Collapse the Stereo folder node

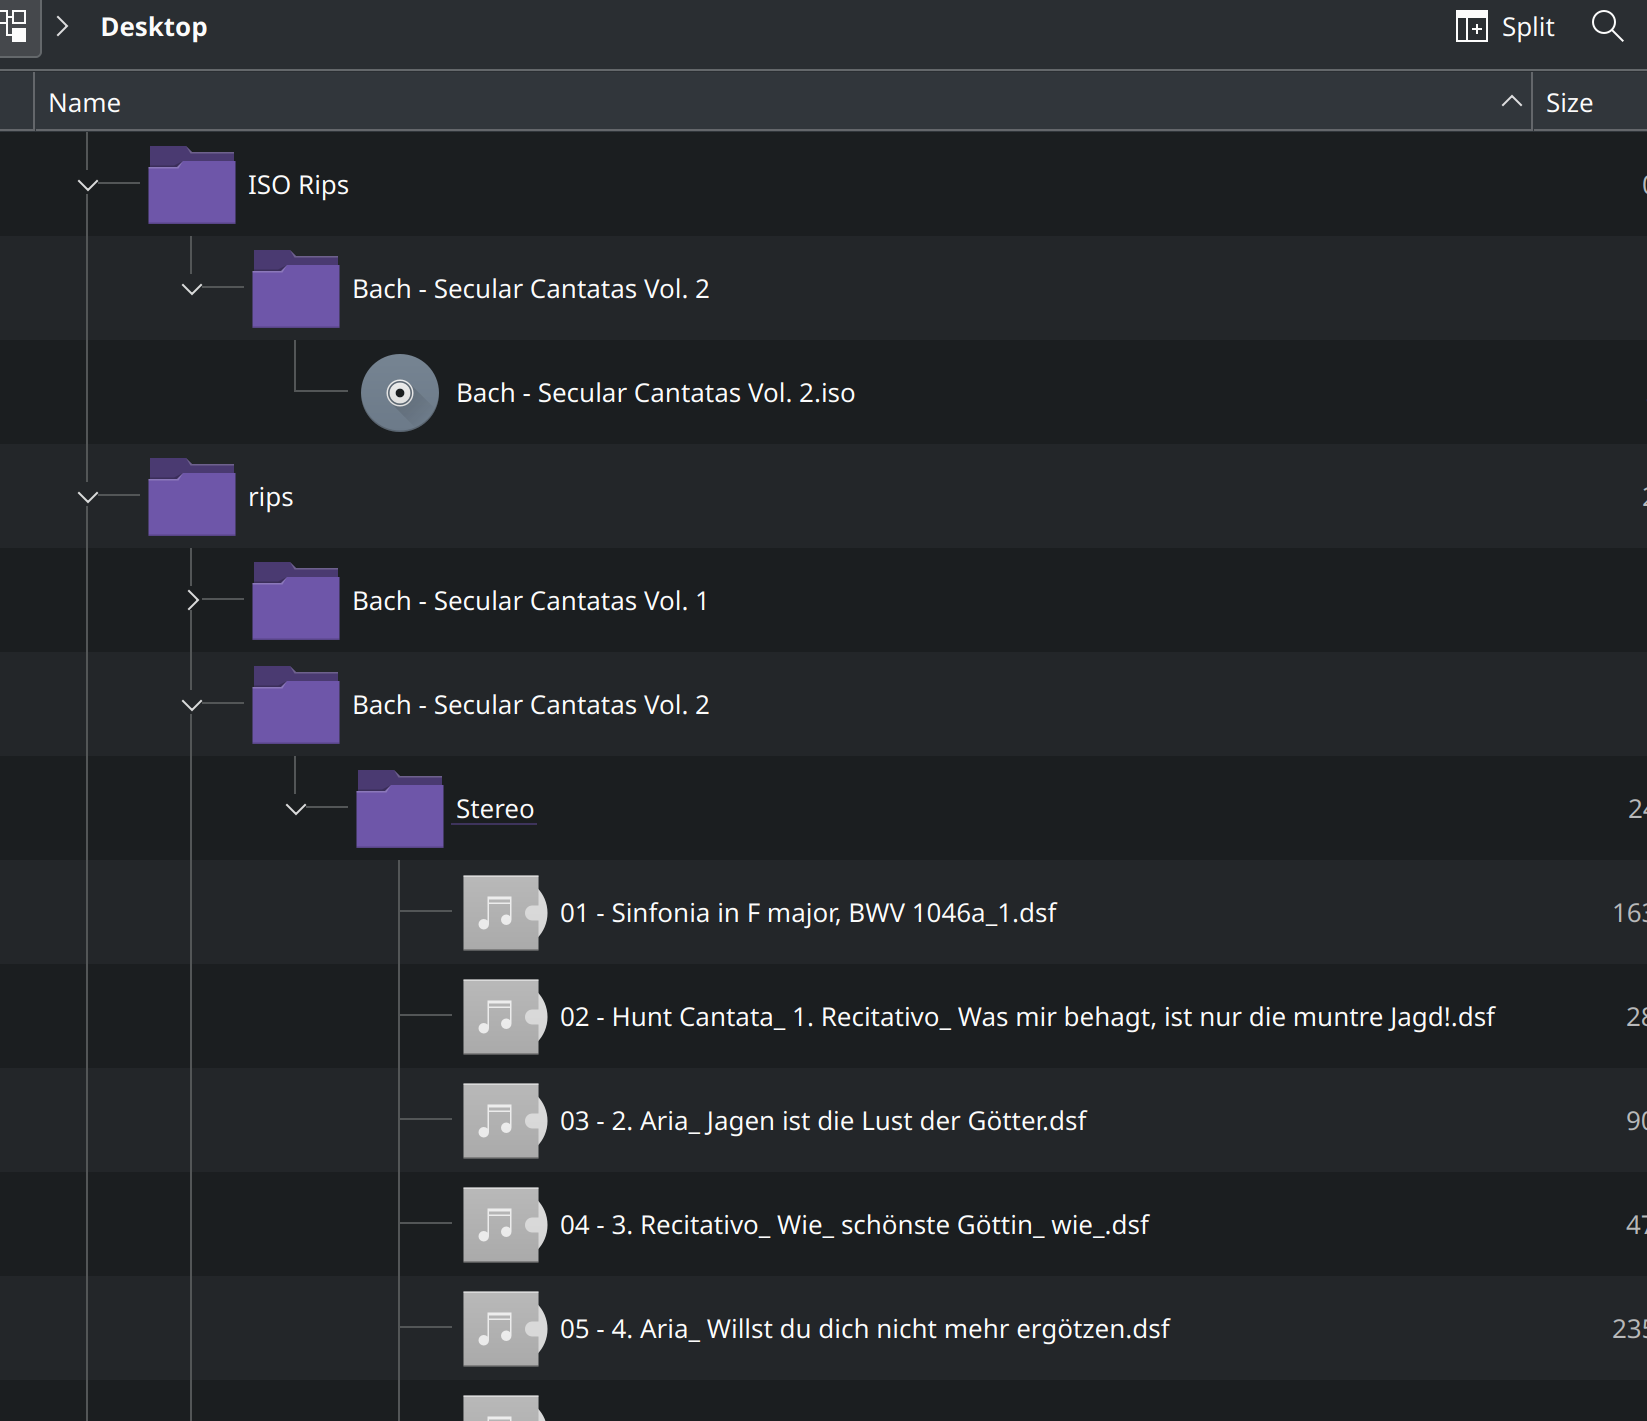[294, 810]
